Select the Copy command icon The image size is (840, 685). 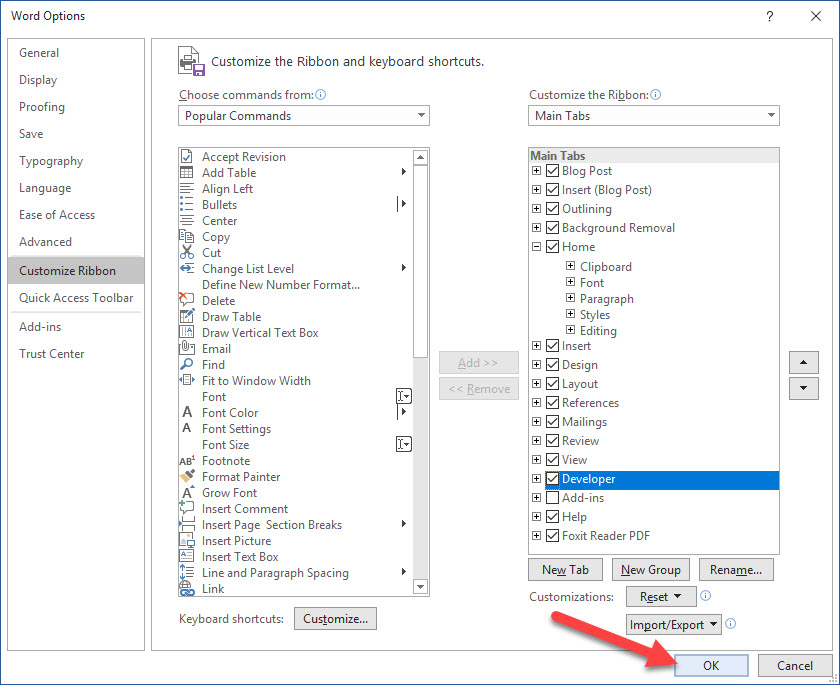coord(186,236)
